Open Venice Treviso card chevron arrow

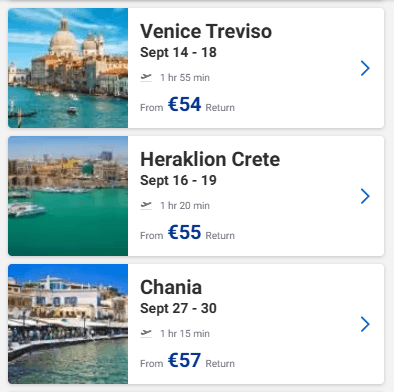[365, 68]
